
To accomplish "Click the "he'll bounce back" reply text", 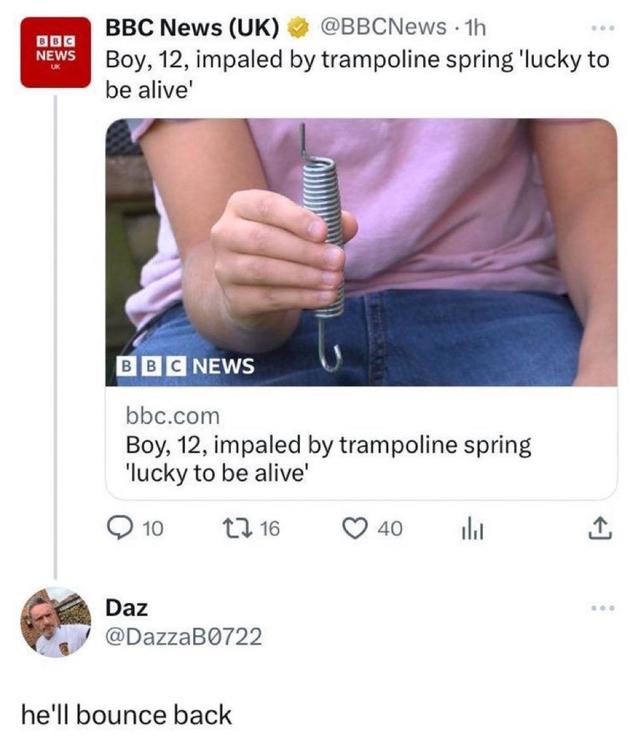I will coord(126,715).
